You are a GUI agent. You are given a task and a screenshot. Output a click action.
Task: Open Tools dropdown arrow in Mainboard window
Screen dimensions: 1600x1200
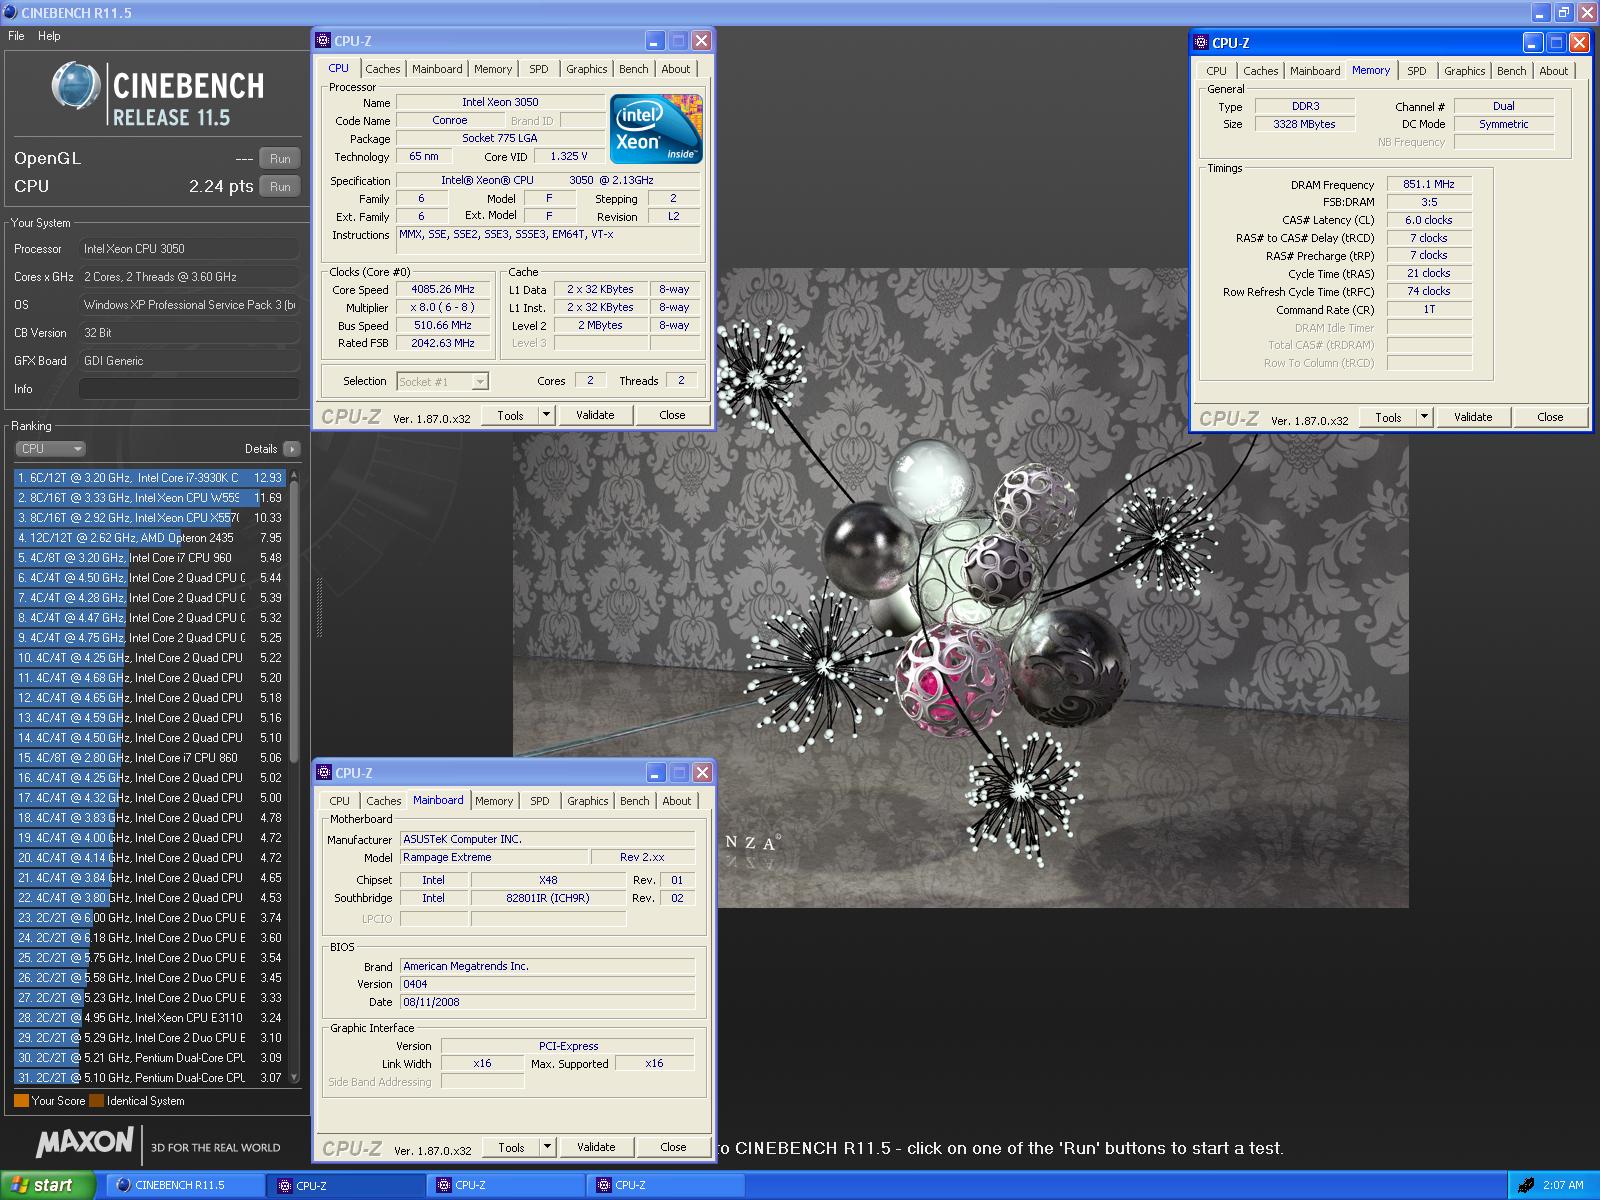[547, 1147]
